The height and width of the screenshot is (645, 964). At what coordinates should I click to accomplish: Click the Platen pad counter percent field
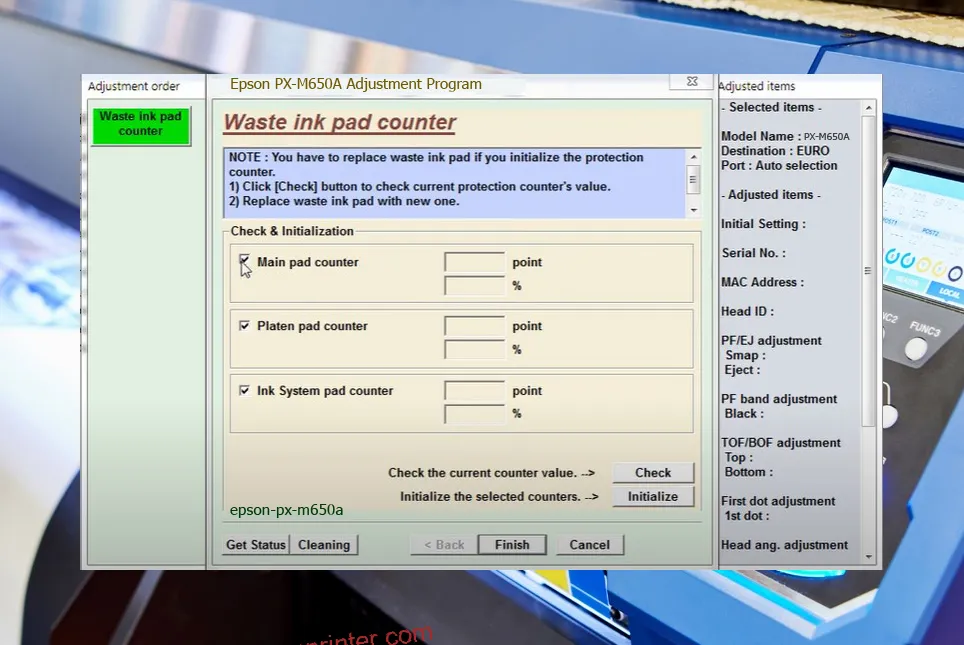point(474,349)
